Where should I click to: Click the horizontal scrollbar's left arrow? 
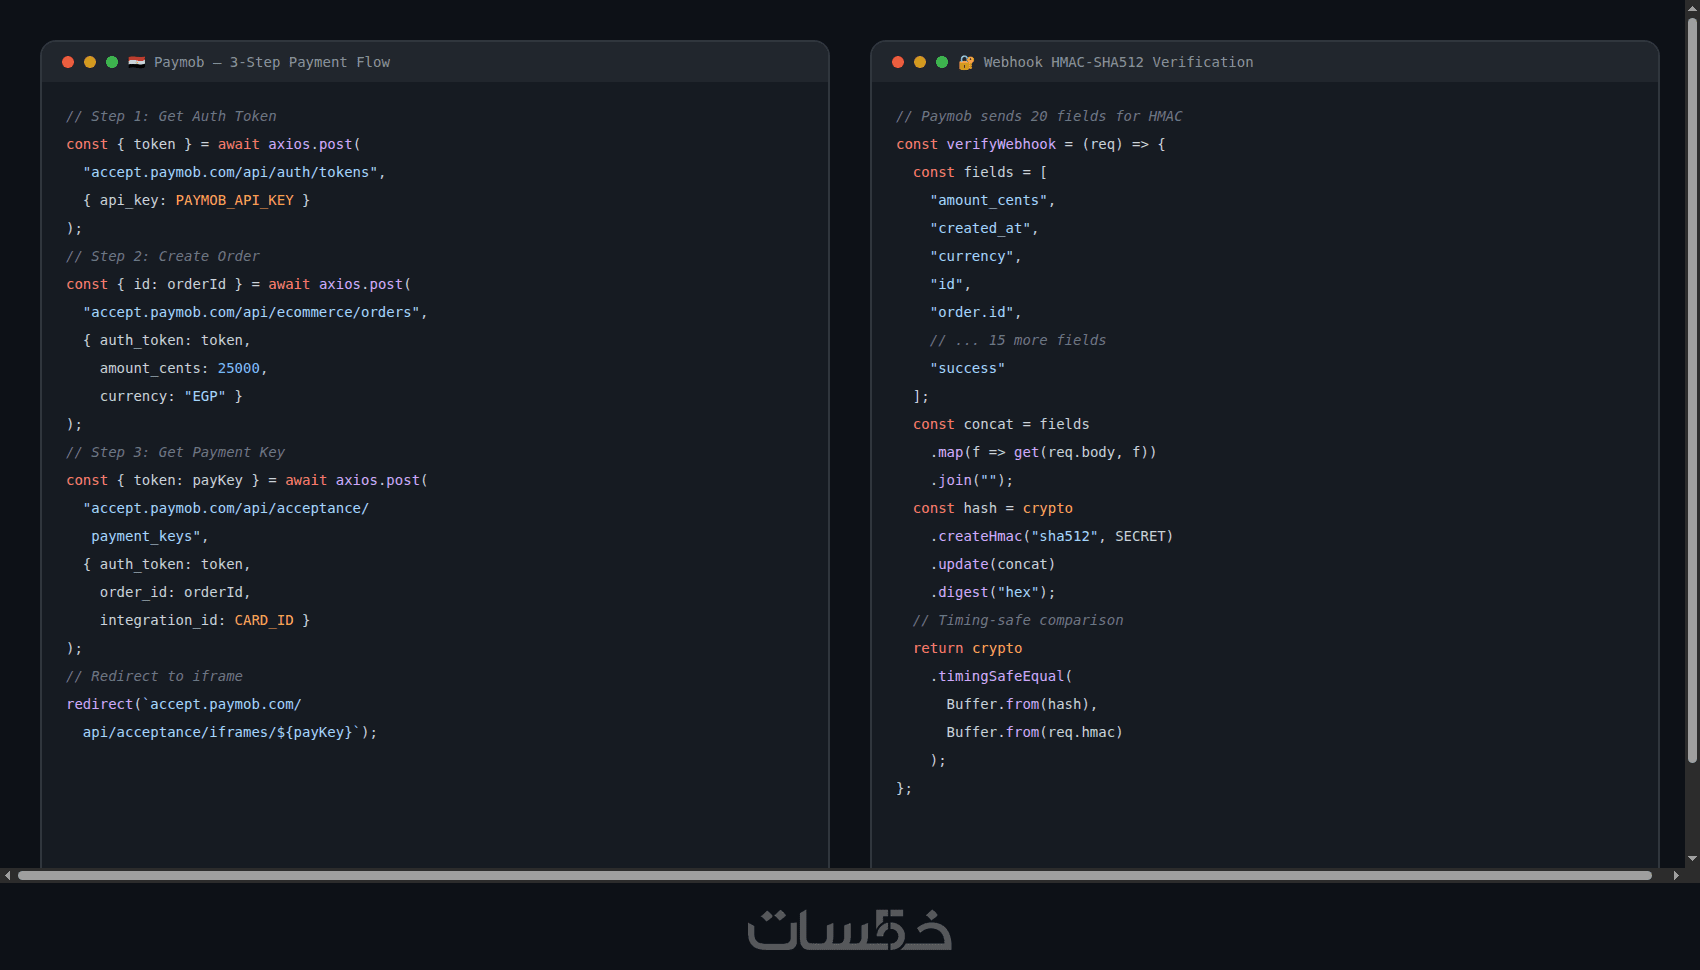click(8, 875)
